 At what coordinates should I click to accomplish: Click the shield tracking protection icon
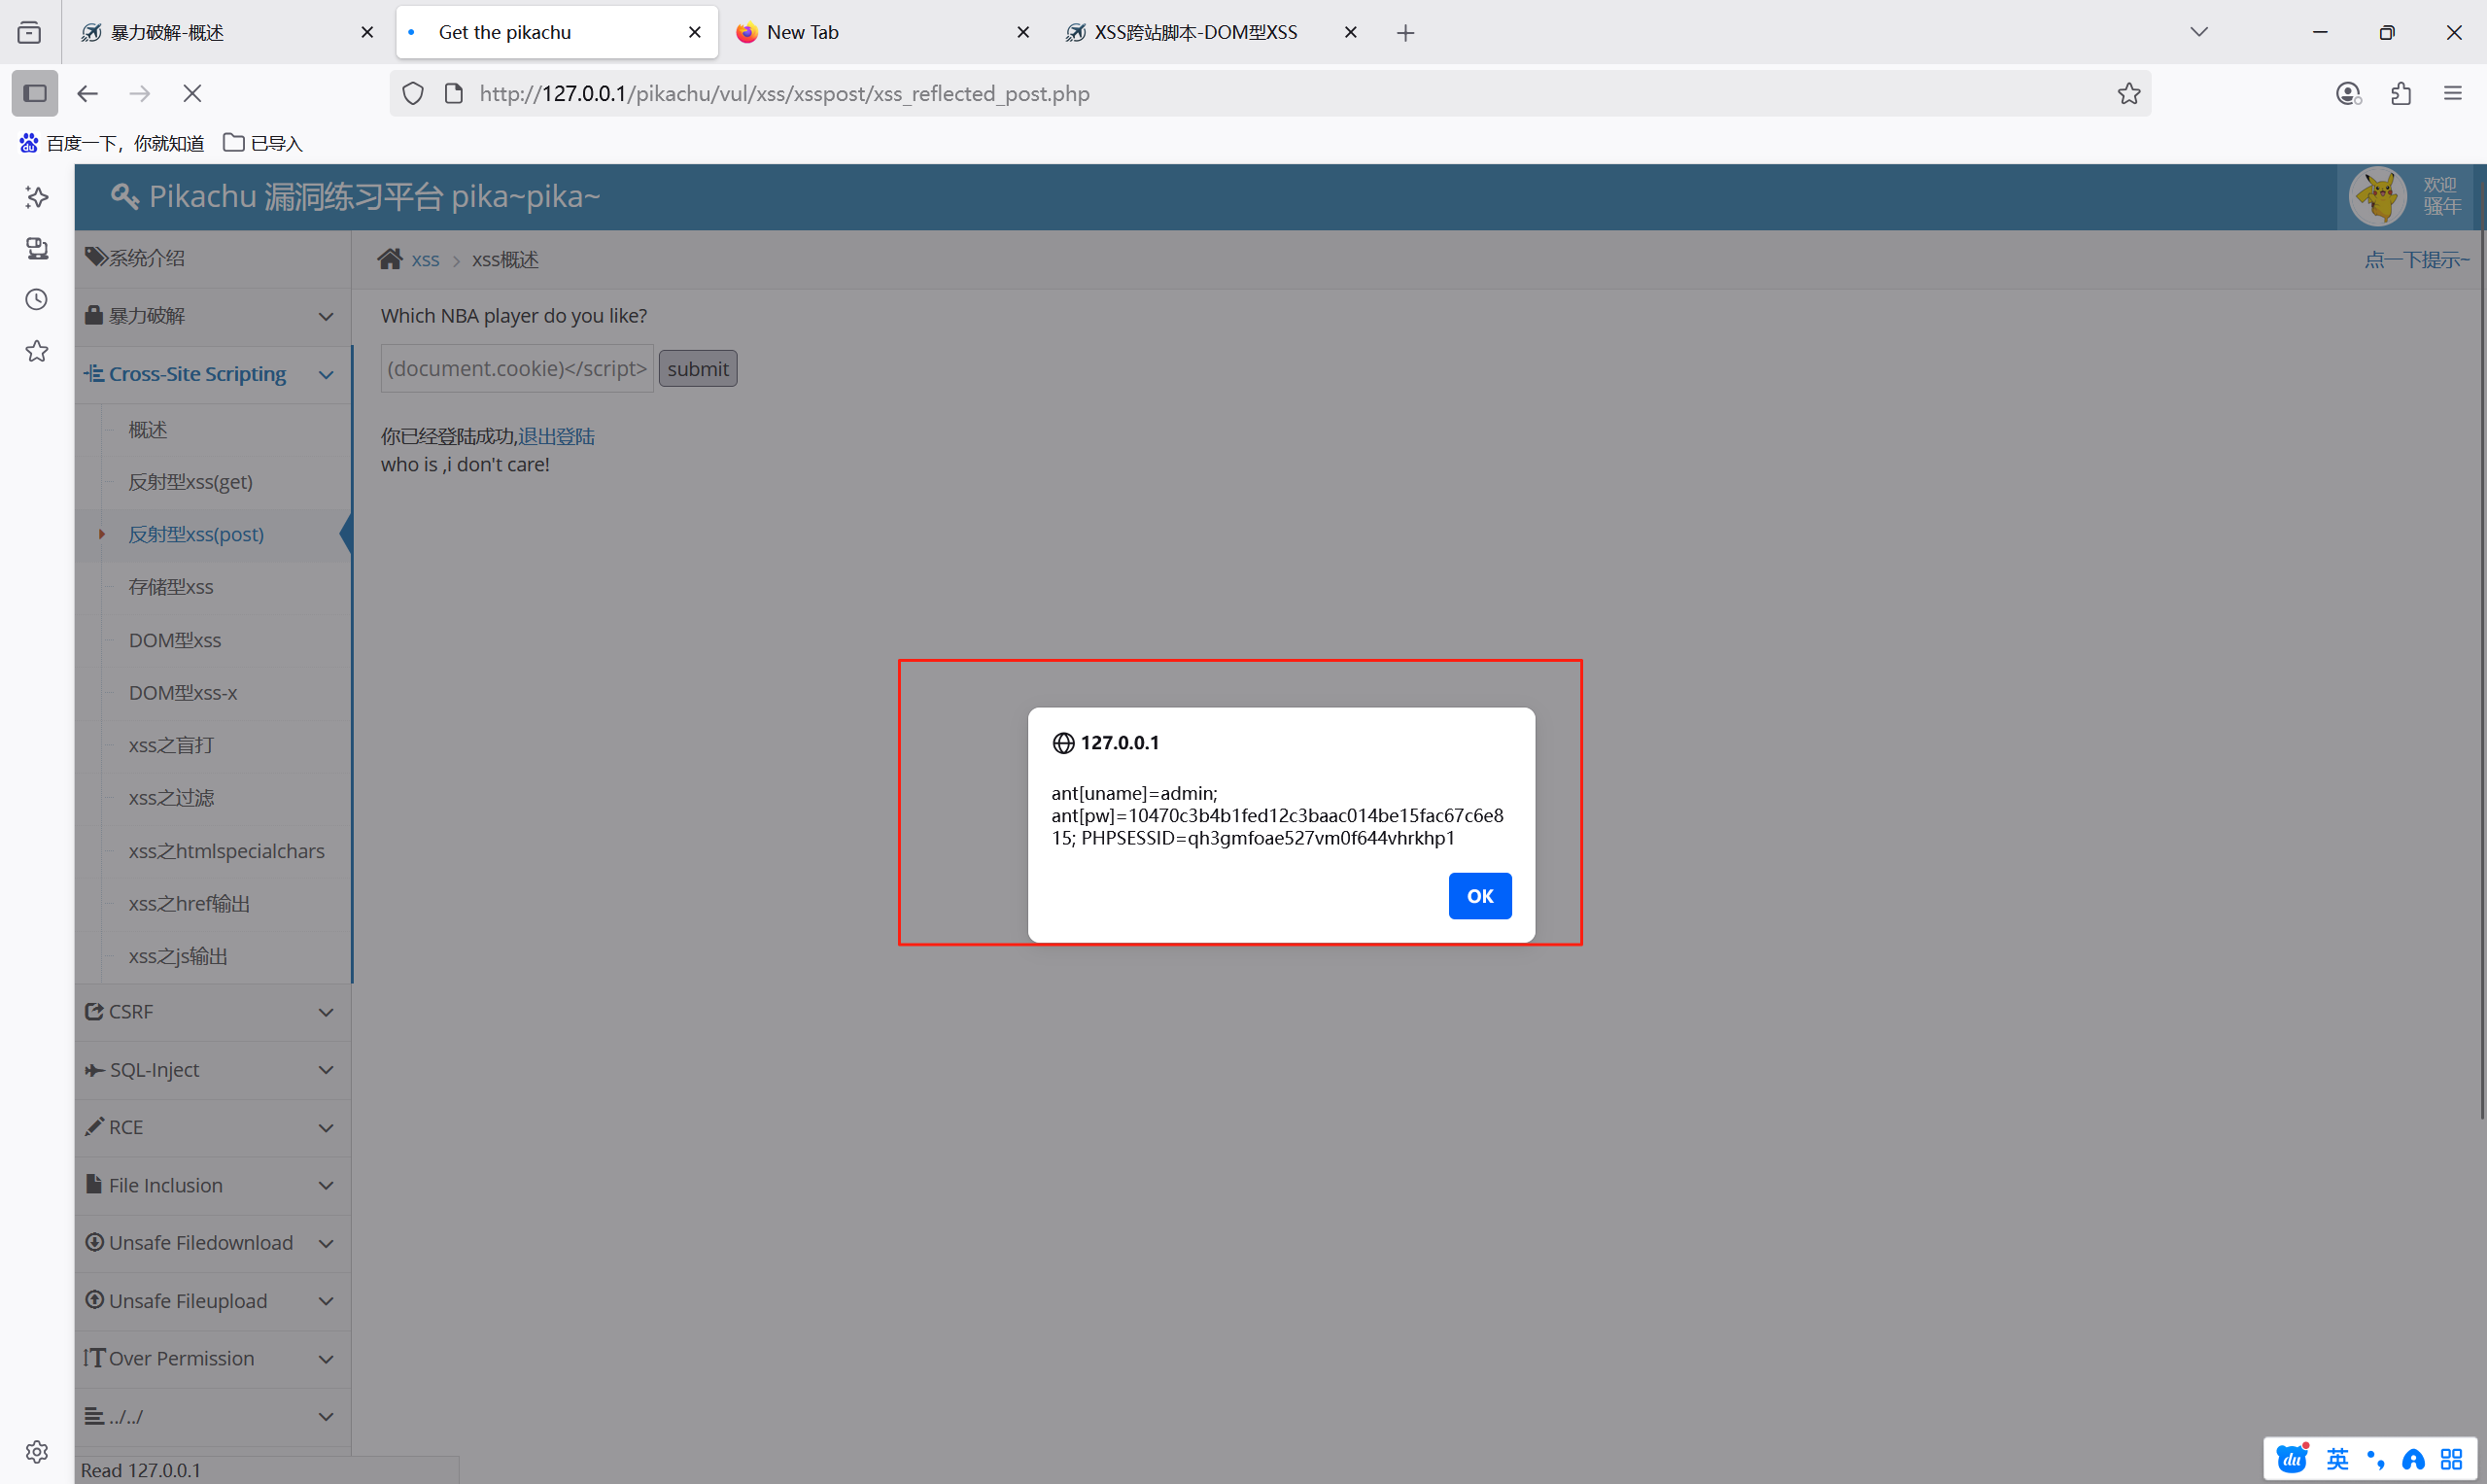413,93
